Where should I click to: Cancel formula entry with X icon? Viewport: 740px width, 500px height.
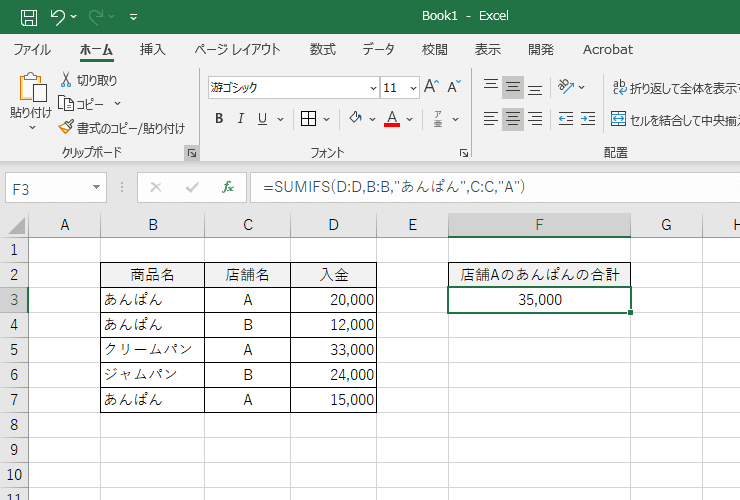pyautogui.click(x=156, y=188)
